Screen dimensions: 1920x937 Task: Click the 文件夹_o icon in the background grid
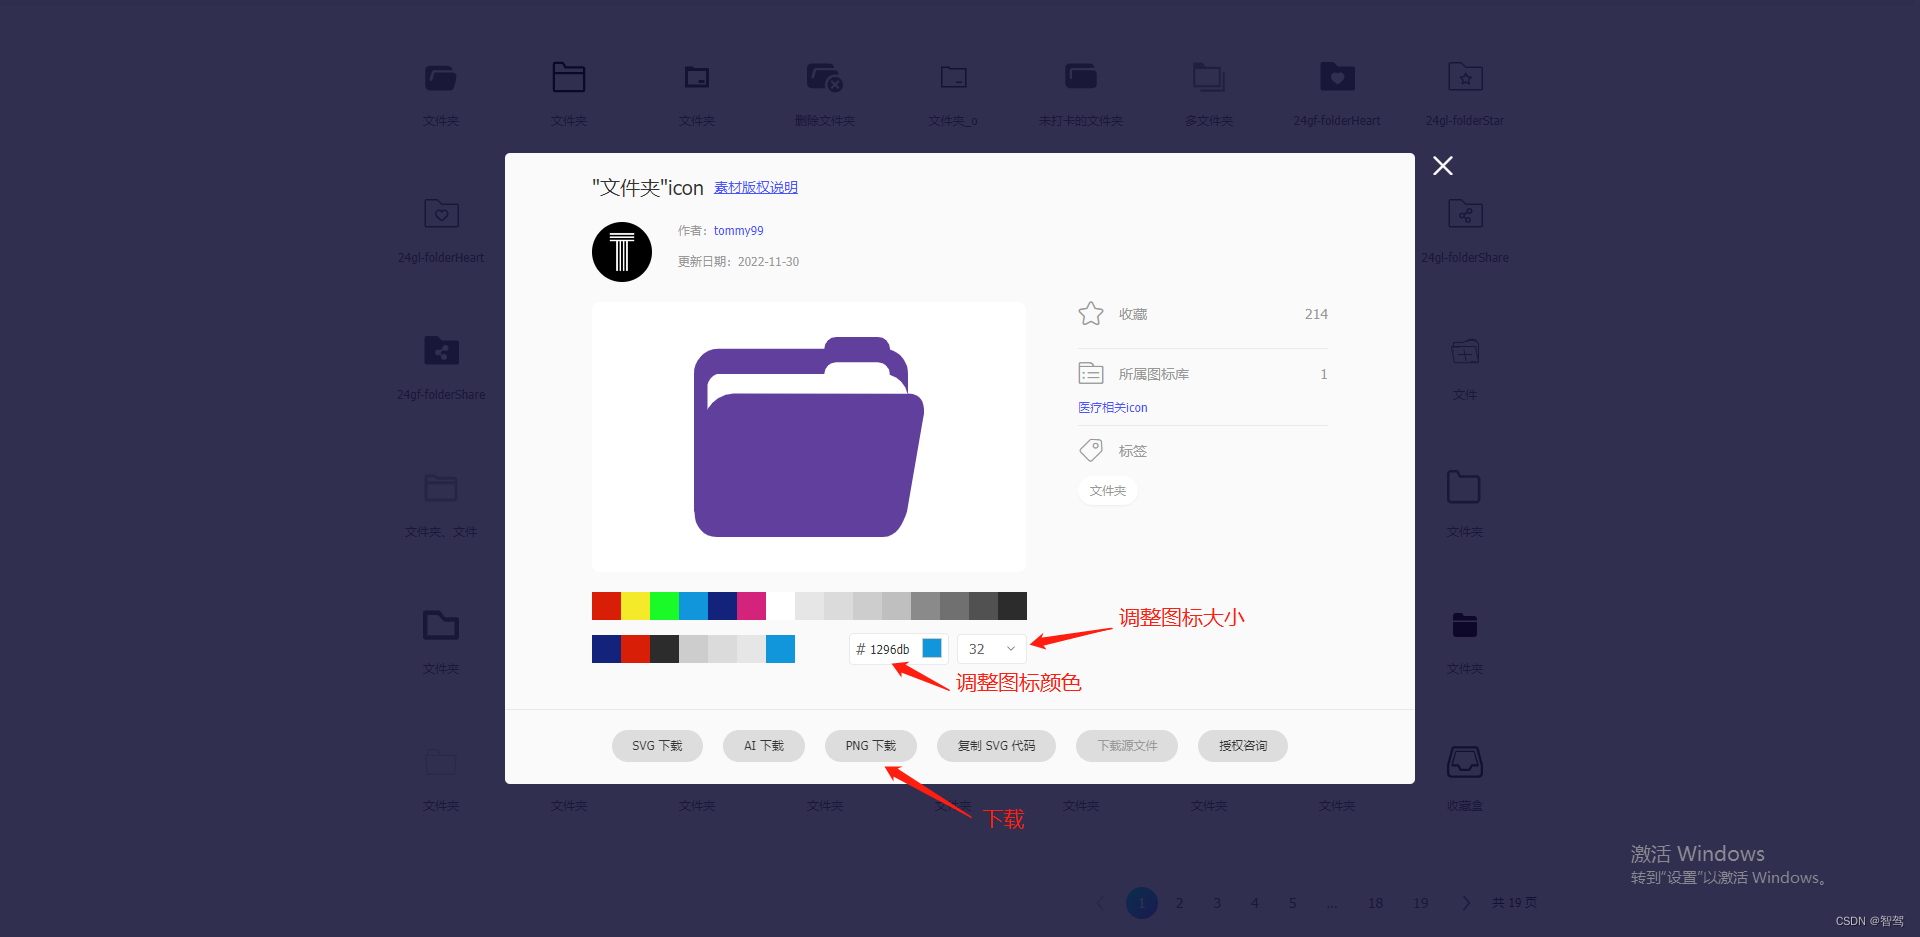pos(953,77)
